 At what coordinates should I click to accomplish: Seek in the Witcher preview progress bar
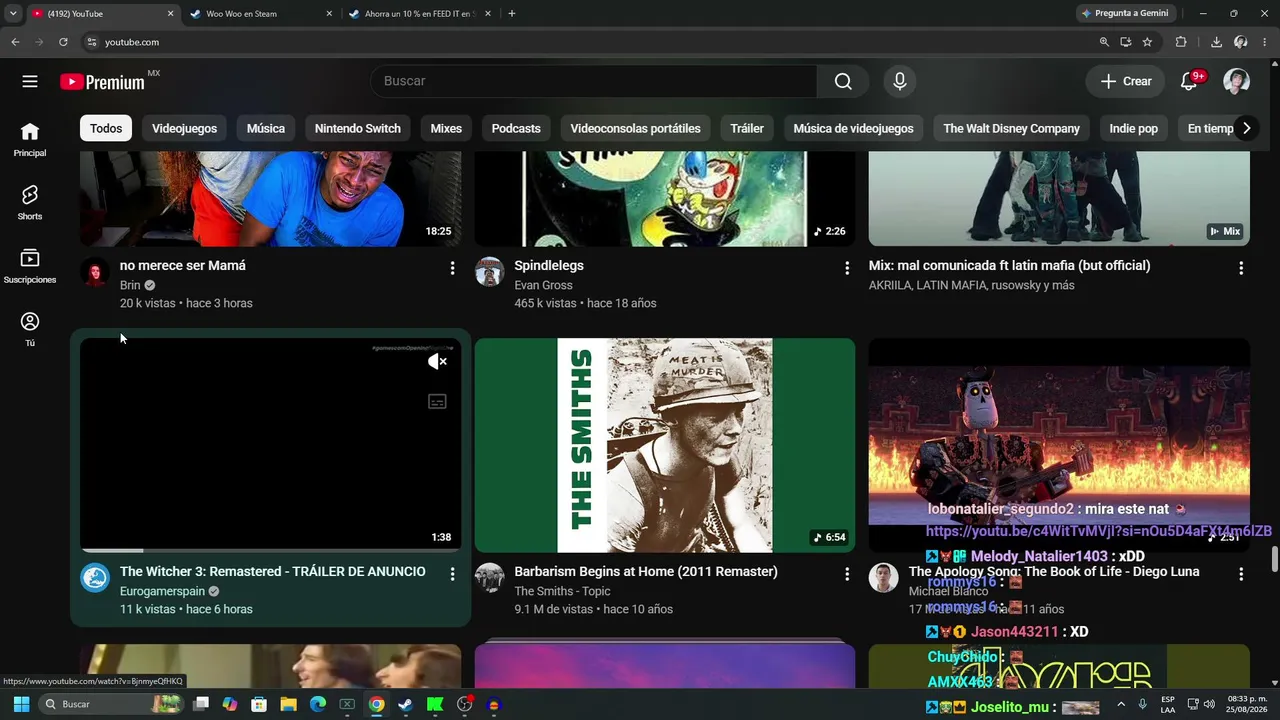point(270,550)
